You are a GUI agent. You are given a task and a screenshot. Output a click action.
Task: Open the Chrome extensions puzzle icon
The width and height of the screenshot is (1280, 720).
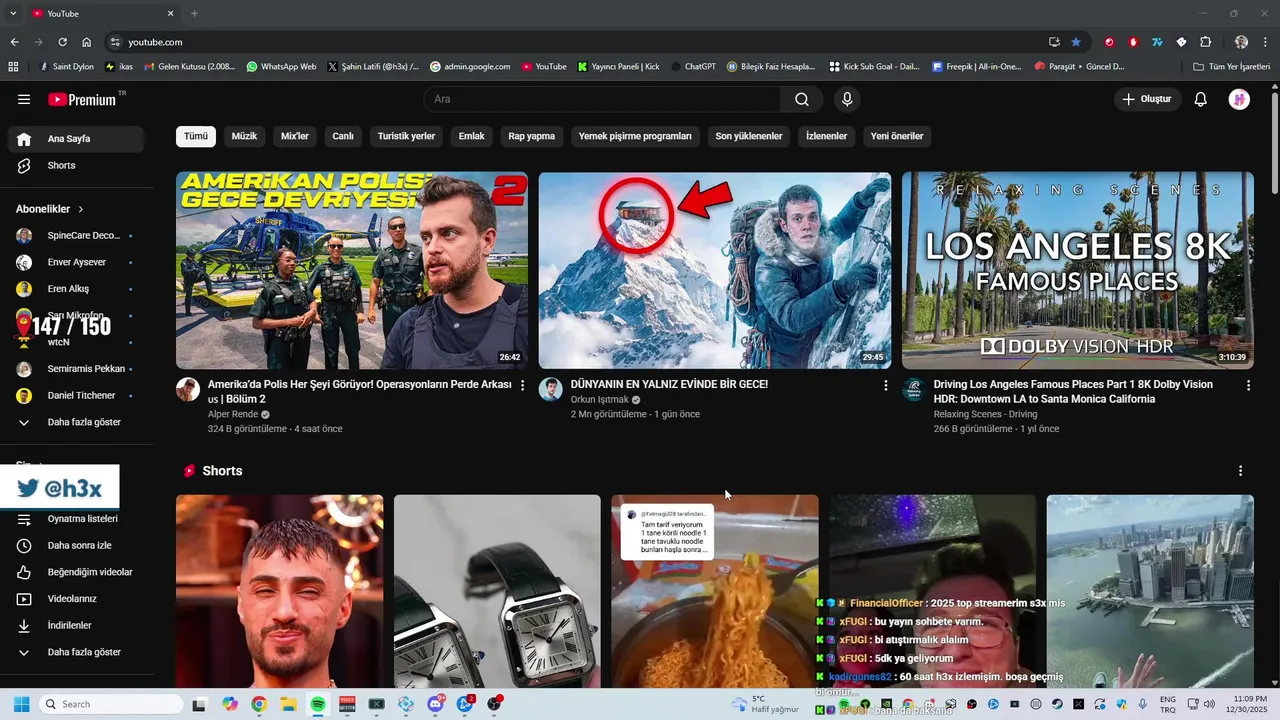point(1205,42)
